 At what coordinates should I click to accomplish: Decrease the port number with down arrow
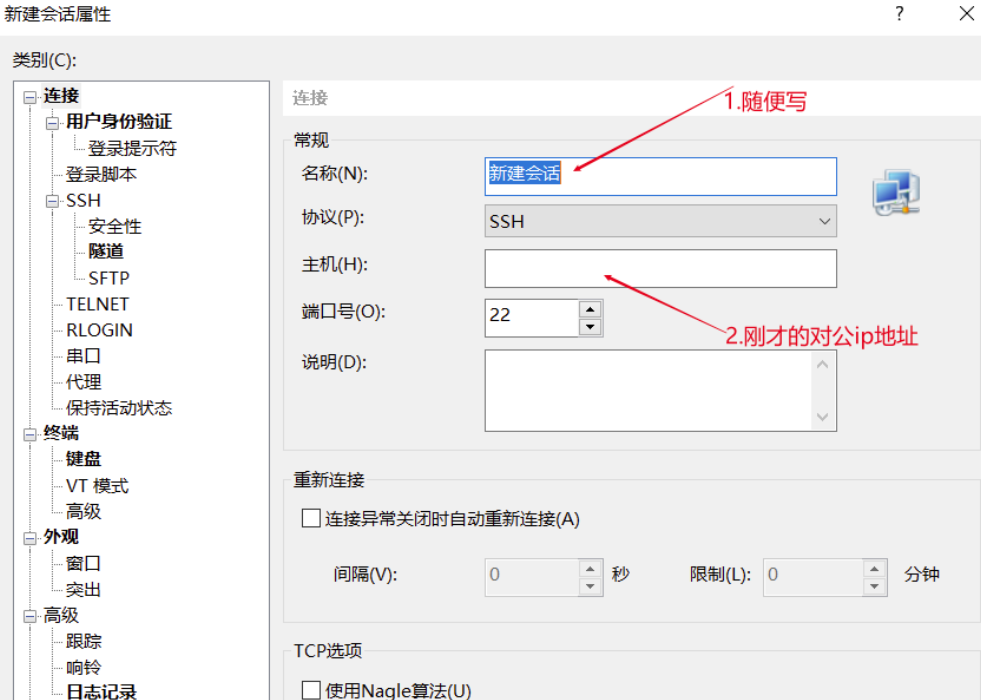click(590, 327)
